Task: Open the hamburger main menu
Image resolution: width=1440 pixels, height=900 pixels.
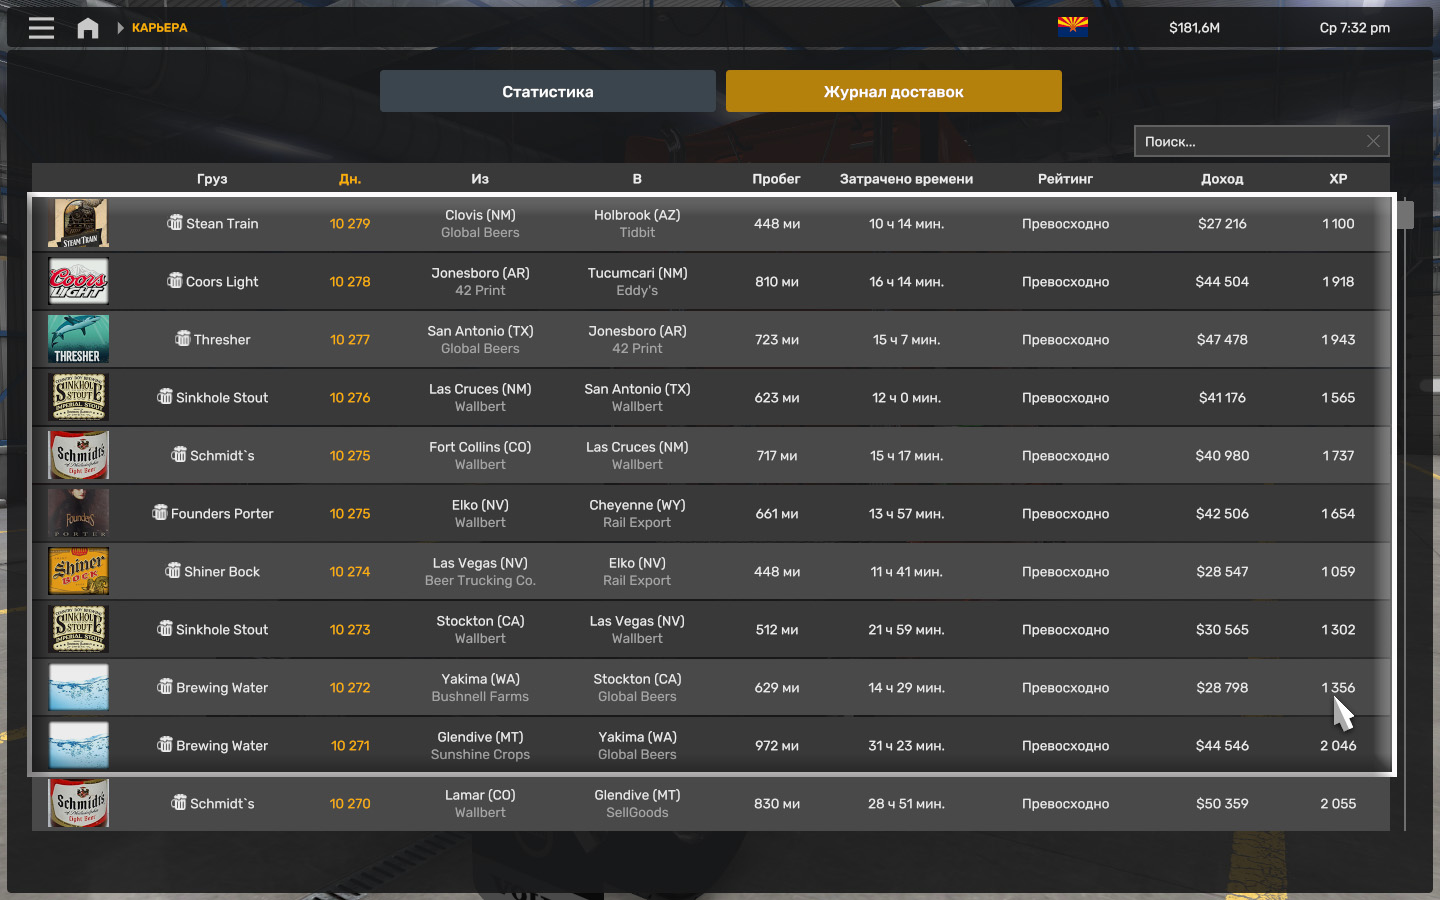Action: click(x=41, y=28)
